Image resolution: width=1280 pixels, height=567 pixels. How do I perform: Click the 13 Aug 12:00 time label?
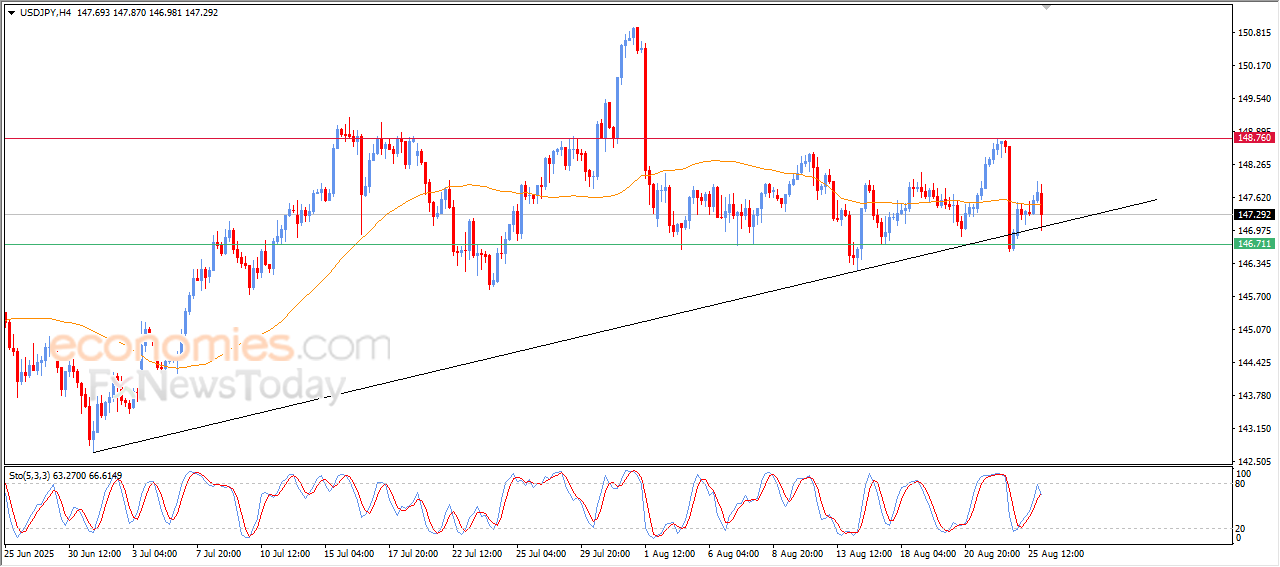pos(863,553)
